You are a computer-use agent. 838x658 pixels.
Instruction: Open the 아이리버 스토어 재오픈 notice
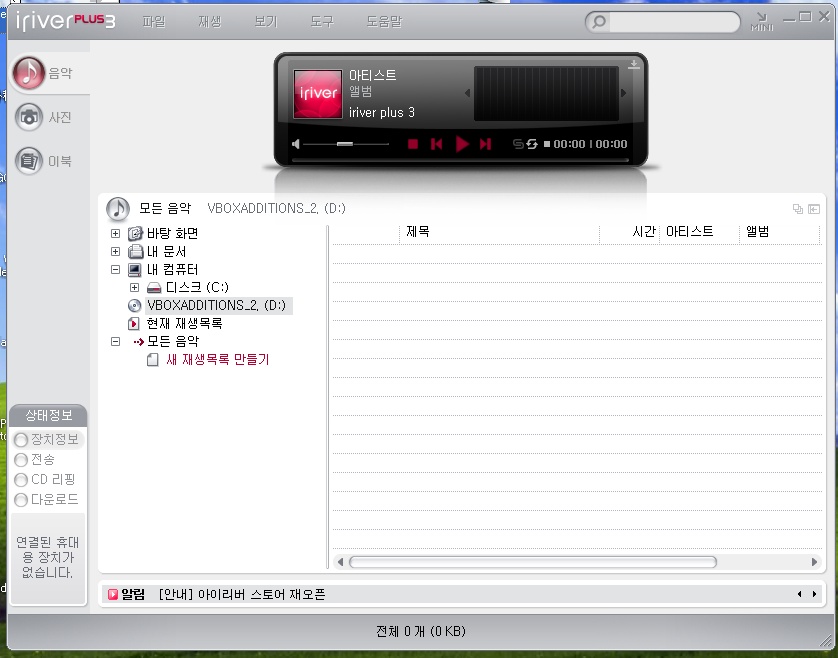tap(242, 594)
